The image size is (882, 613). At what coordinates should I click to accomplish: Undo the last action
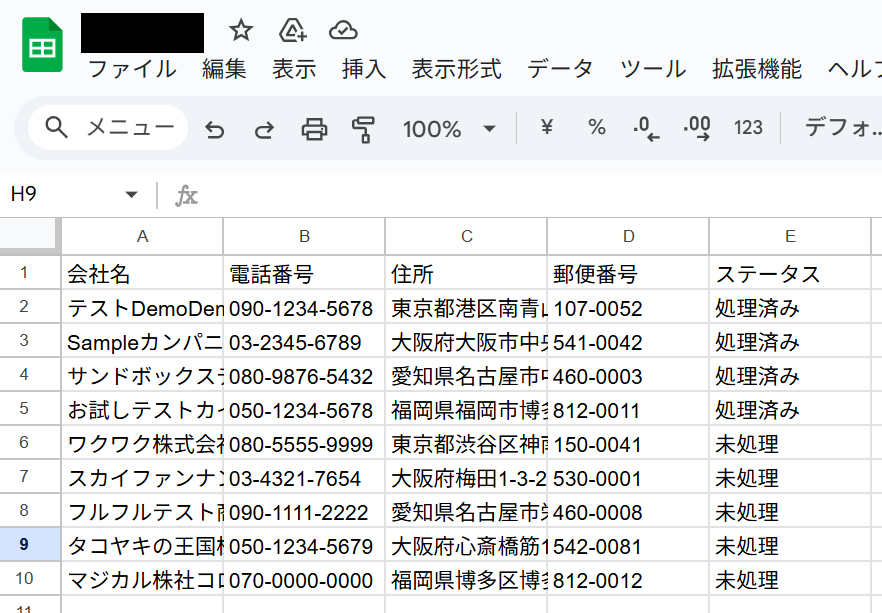(214, 129)
